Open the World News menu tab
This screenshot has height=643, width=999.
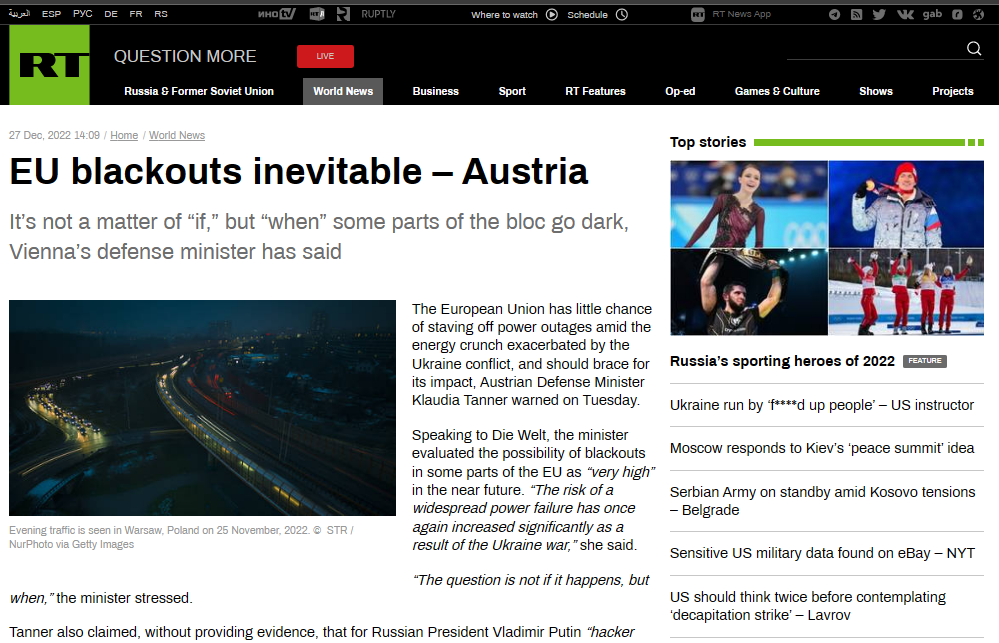[x=343, y=91]
